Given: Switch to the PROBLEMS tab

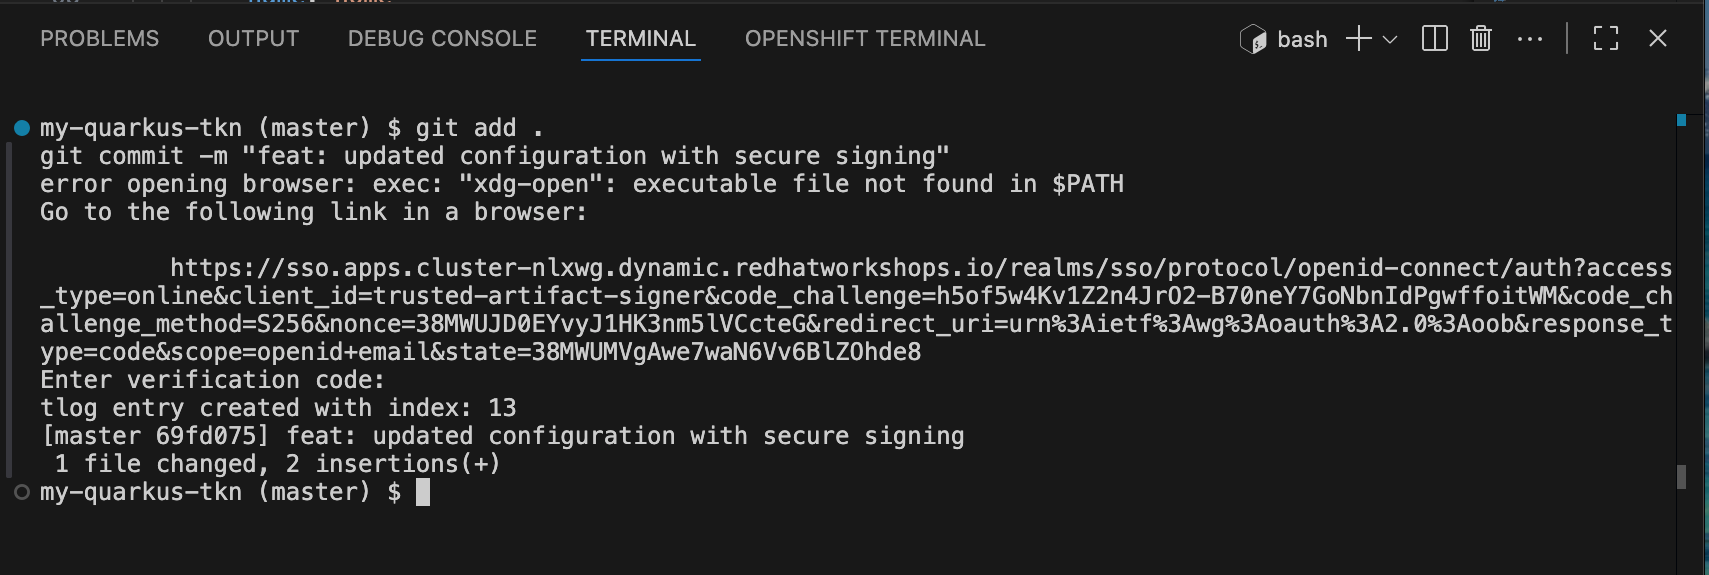Looking at the screenshot, I should (99, 39).
